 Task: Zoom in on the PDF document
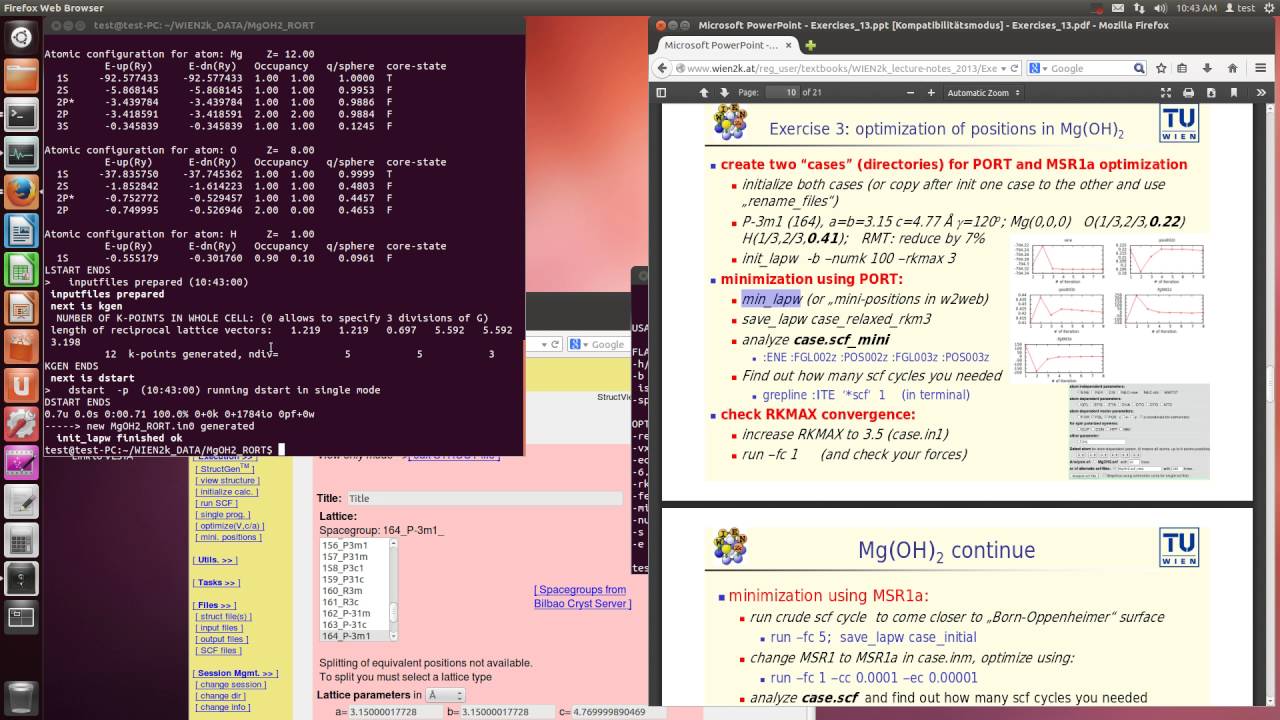931,92
